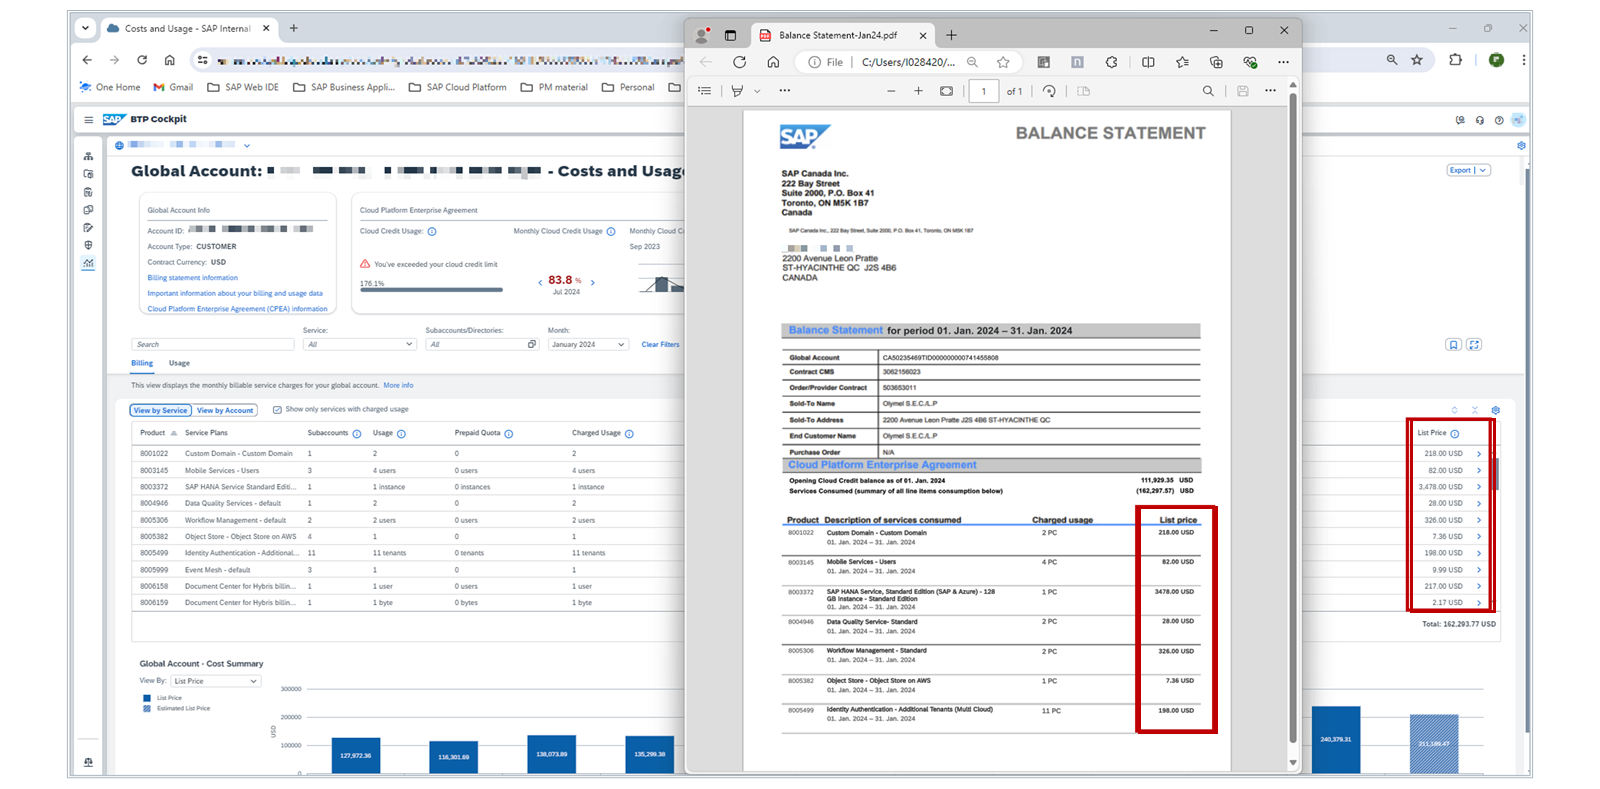
Task: Zoom in the PDF with plus icon
Action: (918, 91)
